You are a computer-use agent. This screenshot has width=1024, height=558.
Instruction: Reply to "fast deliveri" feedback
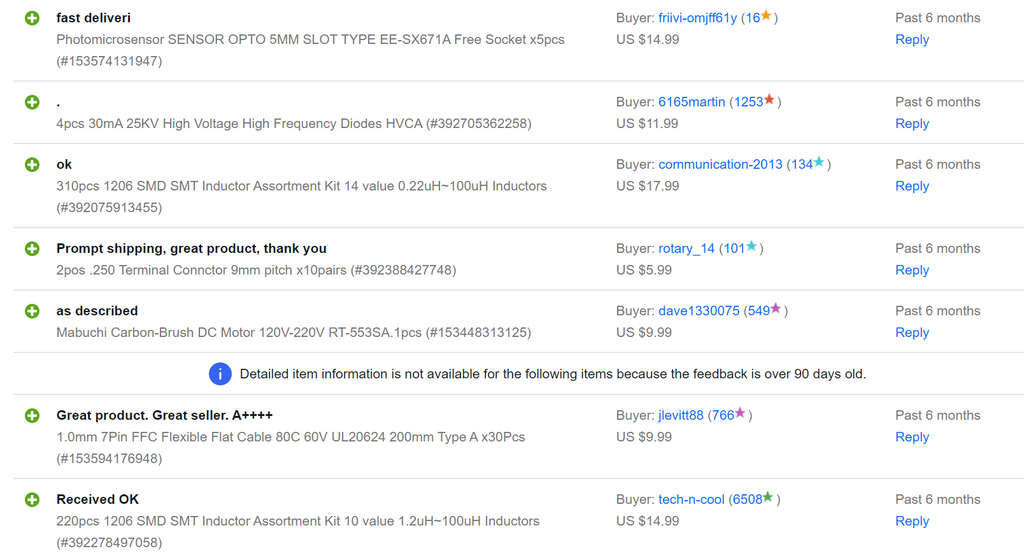(x=912, y=40)
